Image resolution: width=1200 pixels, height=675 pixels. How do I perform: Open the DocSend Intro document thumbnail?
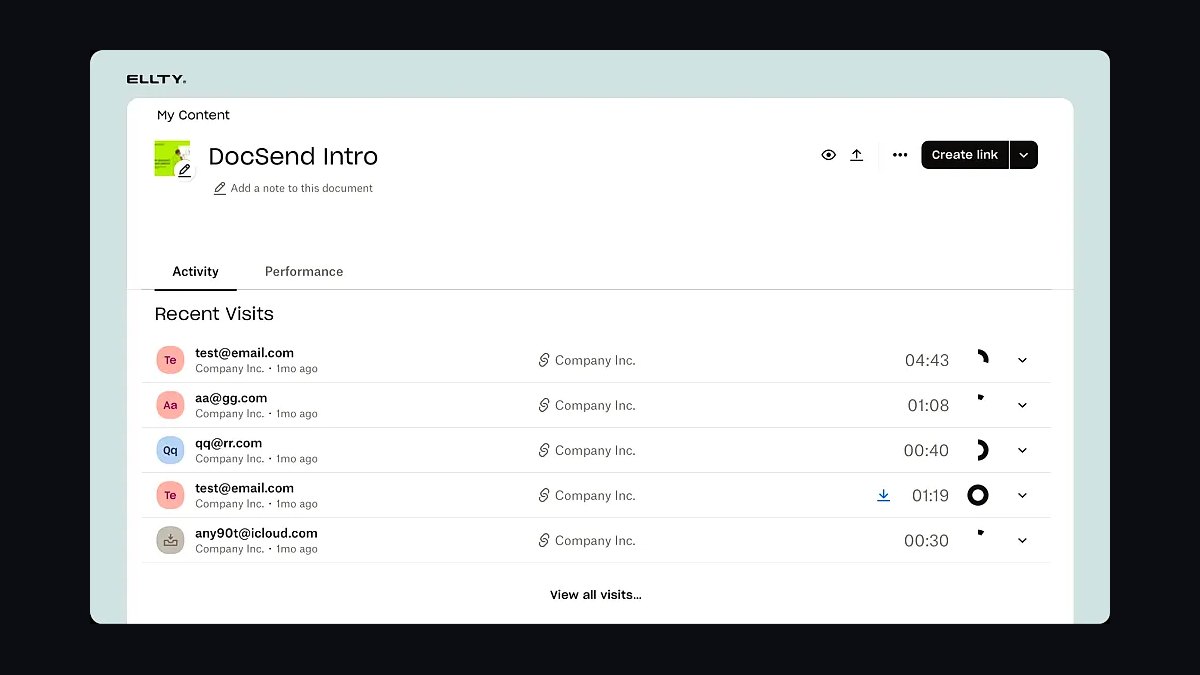172,158
